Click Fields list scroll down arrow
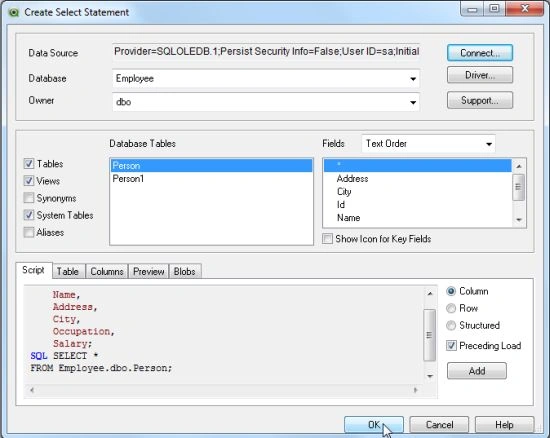The width and height of the screenshot is (550, 438). coord(519,220)
